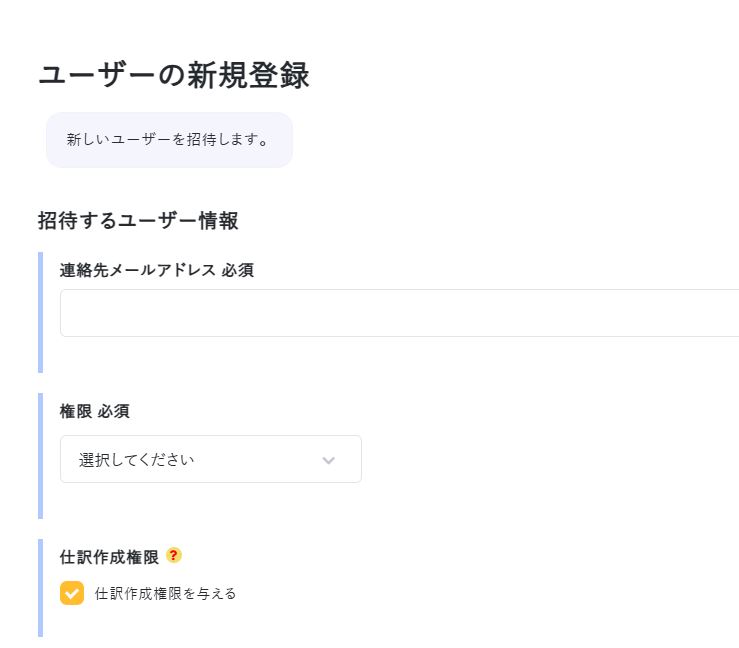The height and width of the screenshot is (648, 739).
Task: Uncheck 仕訳作成権限を与える checkbox
Action: coord(72,593)
